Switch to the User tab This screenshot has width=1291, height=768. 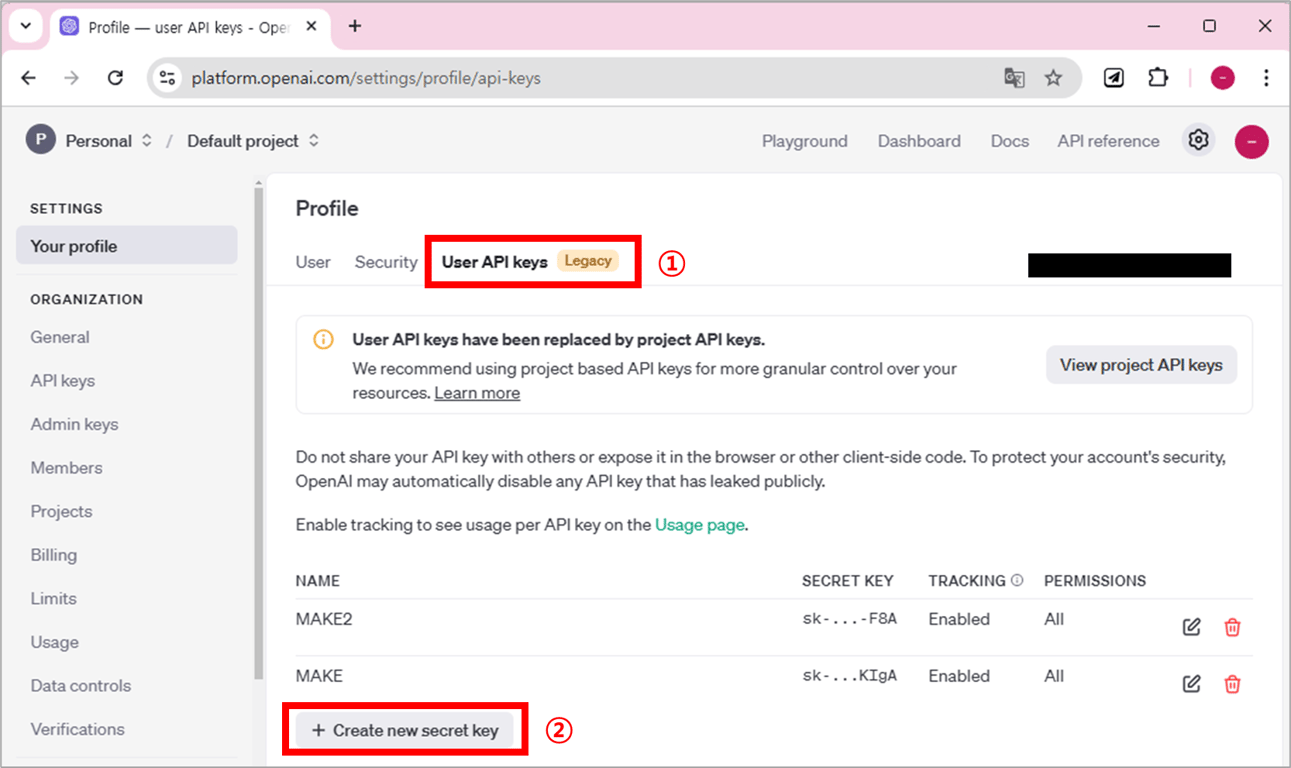313,262
